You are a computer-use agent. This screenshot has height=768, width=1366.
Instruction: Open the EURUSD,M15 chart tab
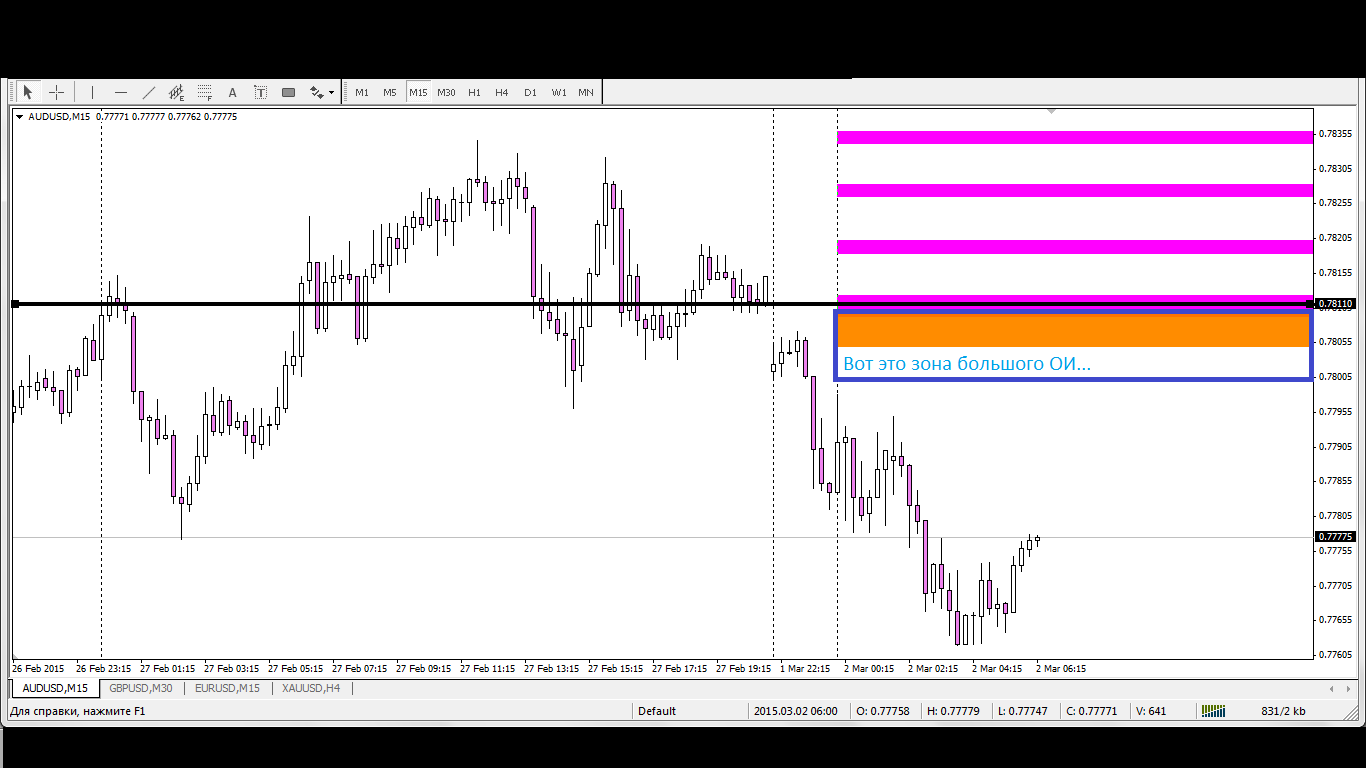(x=227, y=688)
